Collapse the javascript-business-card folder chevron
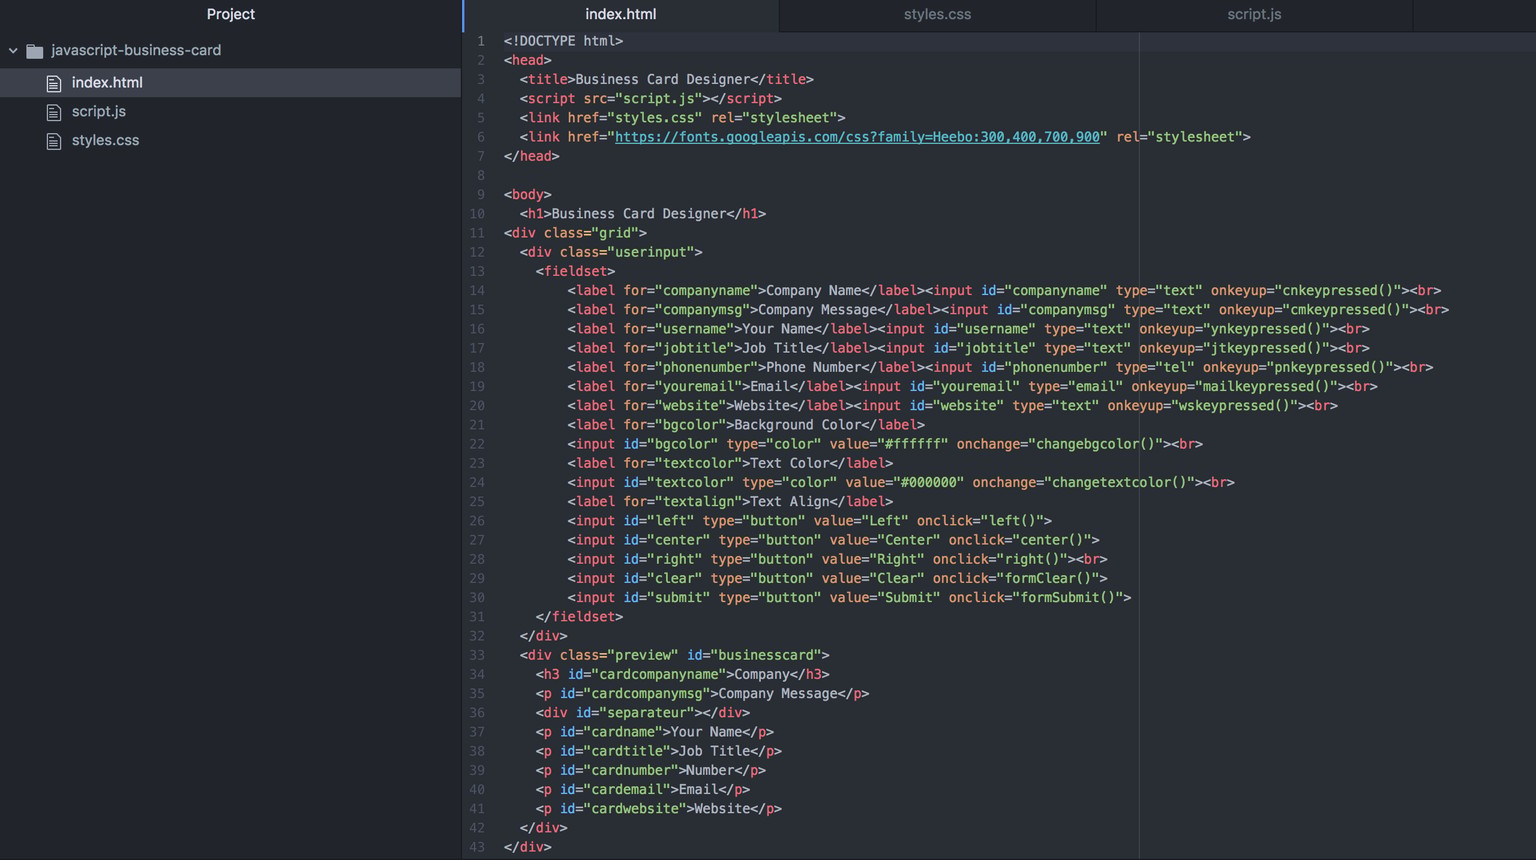Screen dimensions: 1536x860 [13, 50]
